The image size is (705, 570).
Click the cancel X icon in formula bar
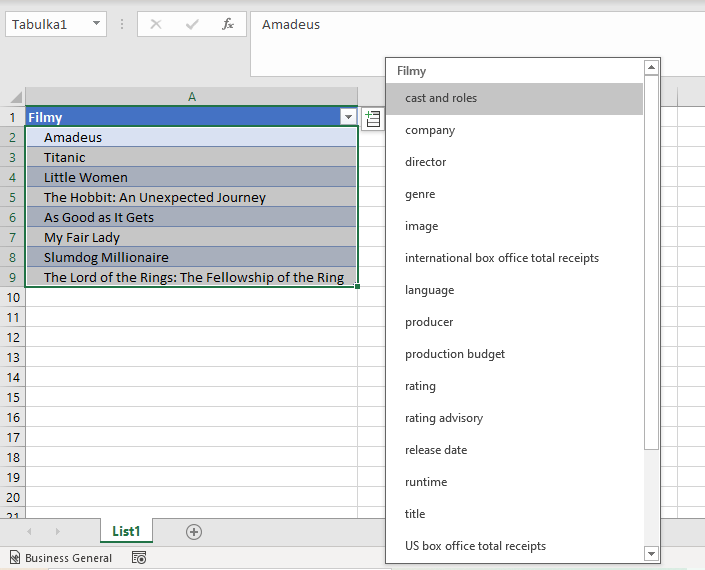point(156,24)
